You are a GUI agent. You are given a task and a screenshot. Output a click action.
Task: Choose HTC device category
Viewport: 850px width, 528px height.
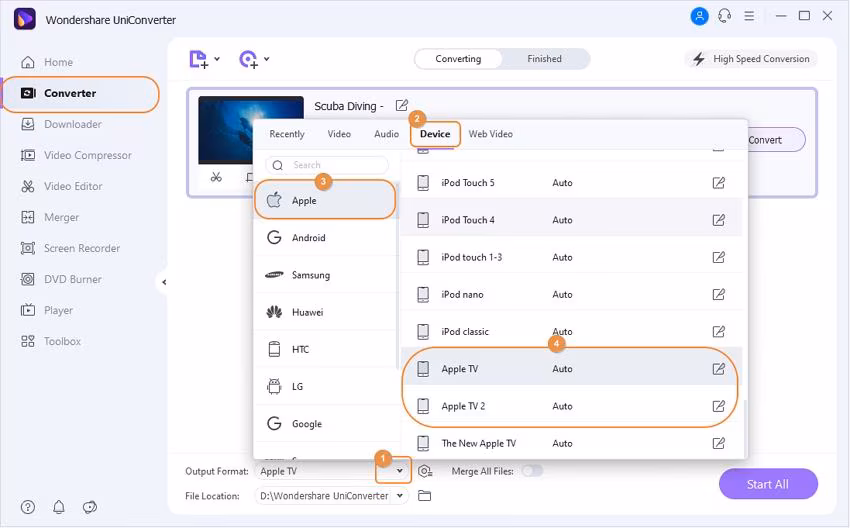click(325, 349)
